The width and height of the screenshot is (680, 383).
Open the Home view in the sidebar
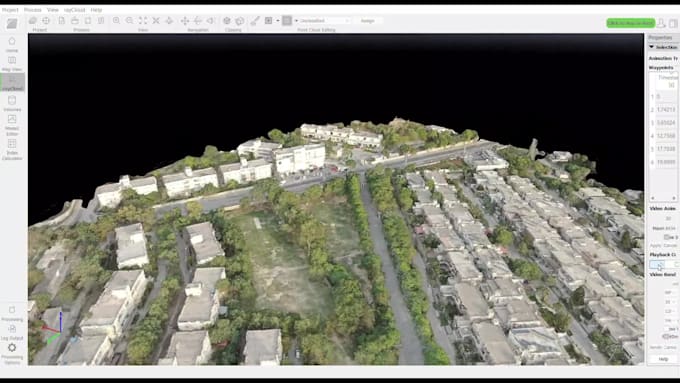(12, 44)
